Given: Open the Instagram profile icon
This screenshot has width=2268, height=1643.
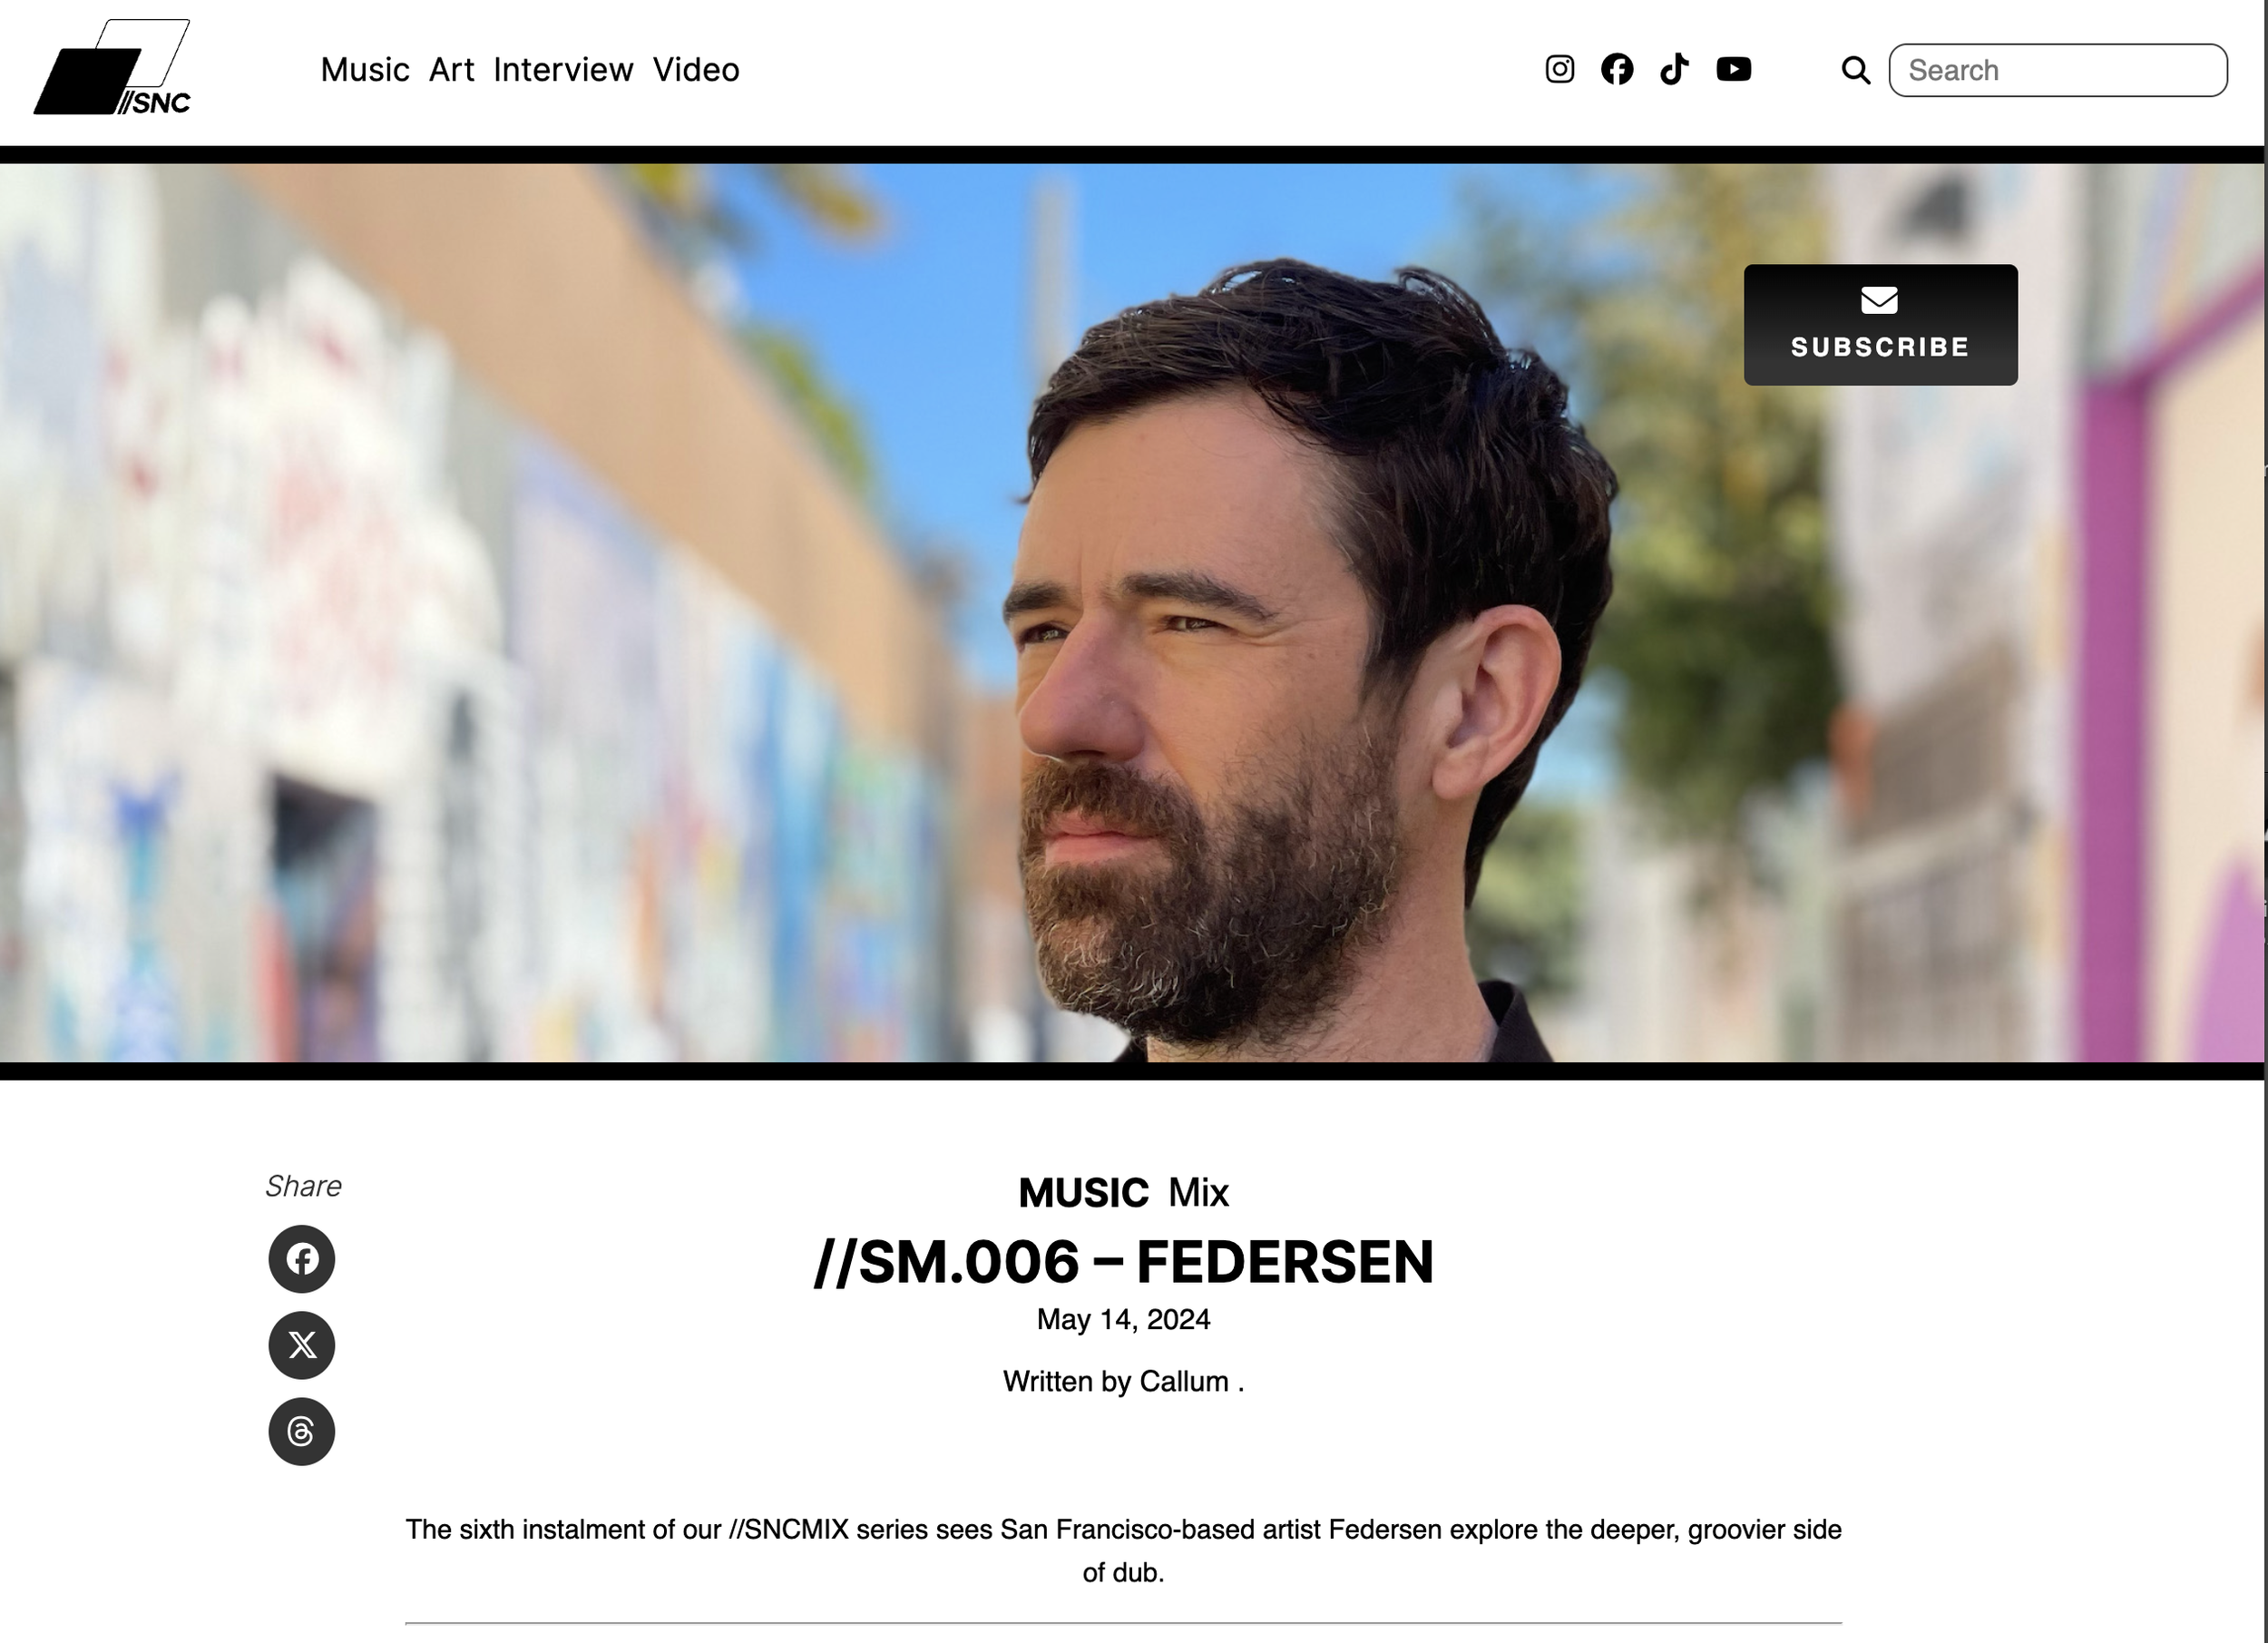Looking at the screenshot, I should 1559,69.
